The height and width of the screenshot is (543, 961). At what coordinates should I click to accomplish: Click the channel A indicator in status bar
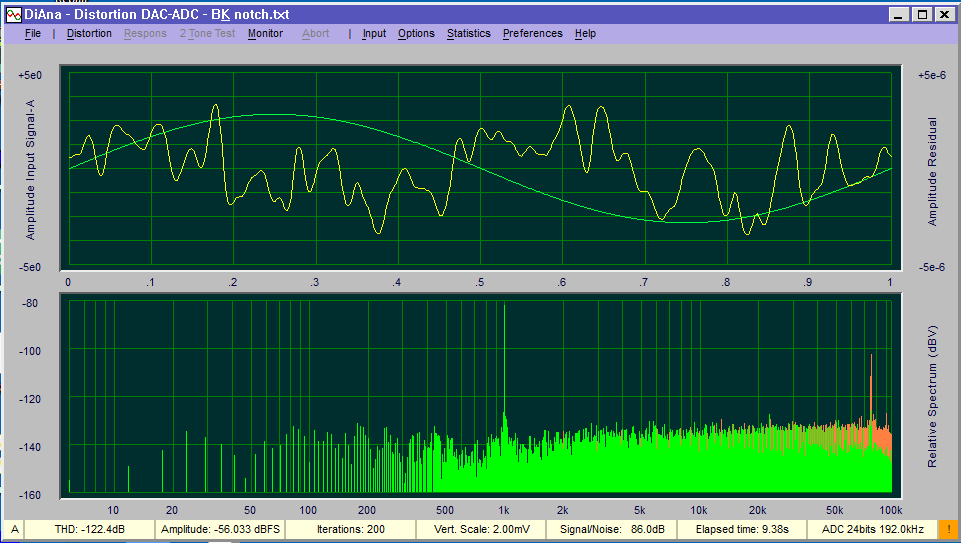pos(15,530)
